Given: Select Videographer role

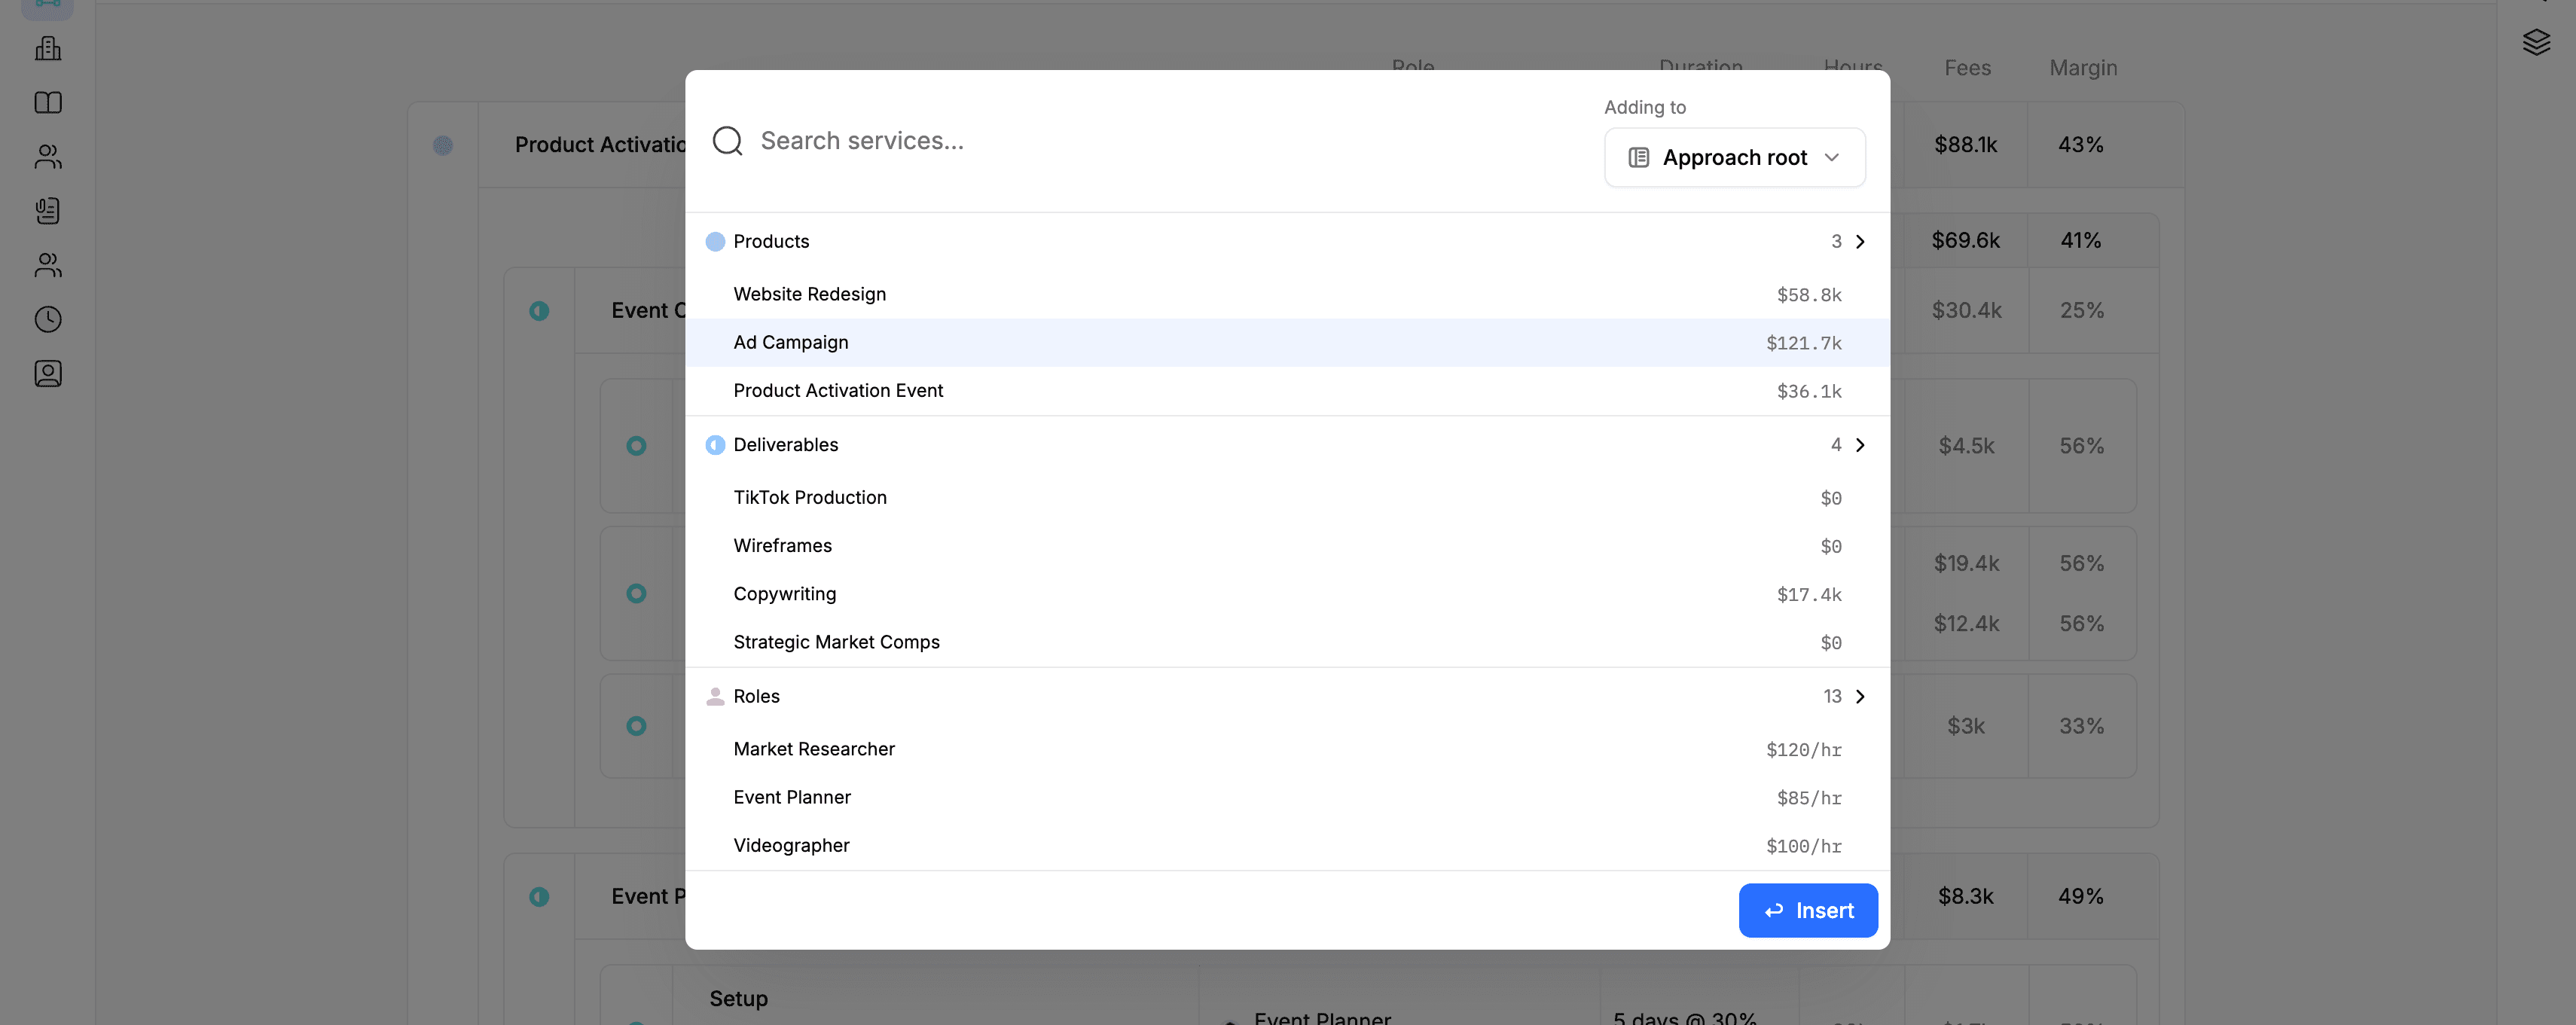Looking at the screenshot, I should (x=1287, y=845).
